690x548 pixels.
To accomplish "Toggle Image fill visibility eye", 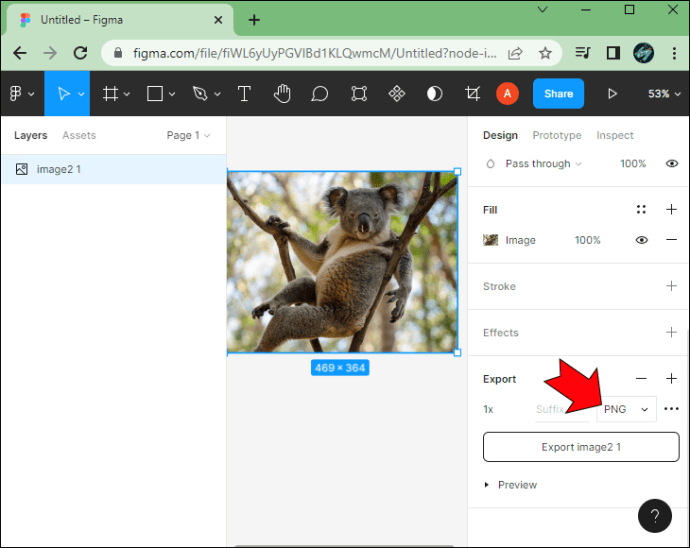I will pos(642,240).
